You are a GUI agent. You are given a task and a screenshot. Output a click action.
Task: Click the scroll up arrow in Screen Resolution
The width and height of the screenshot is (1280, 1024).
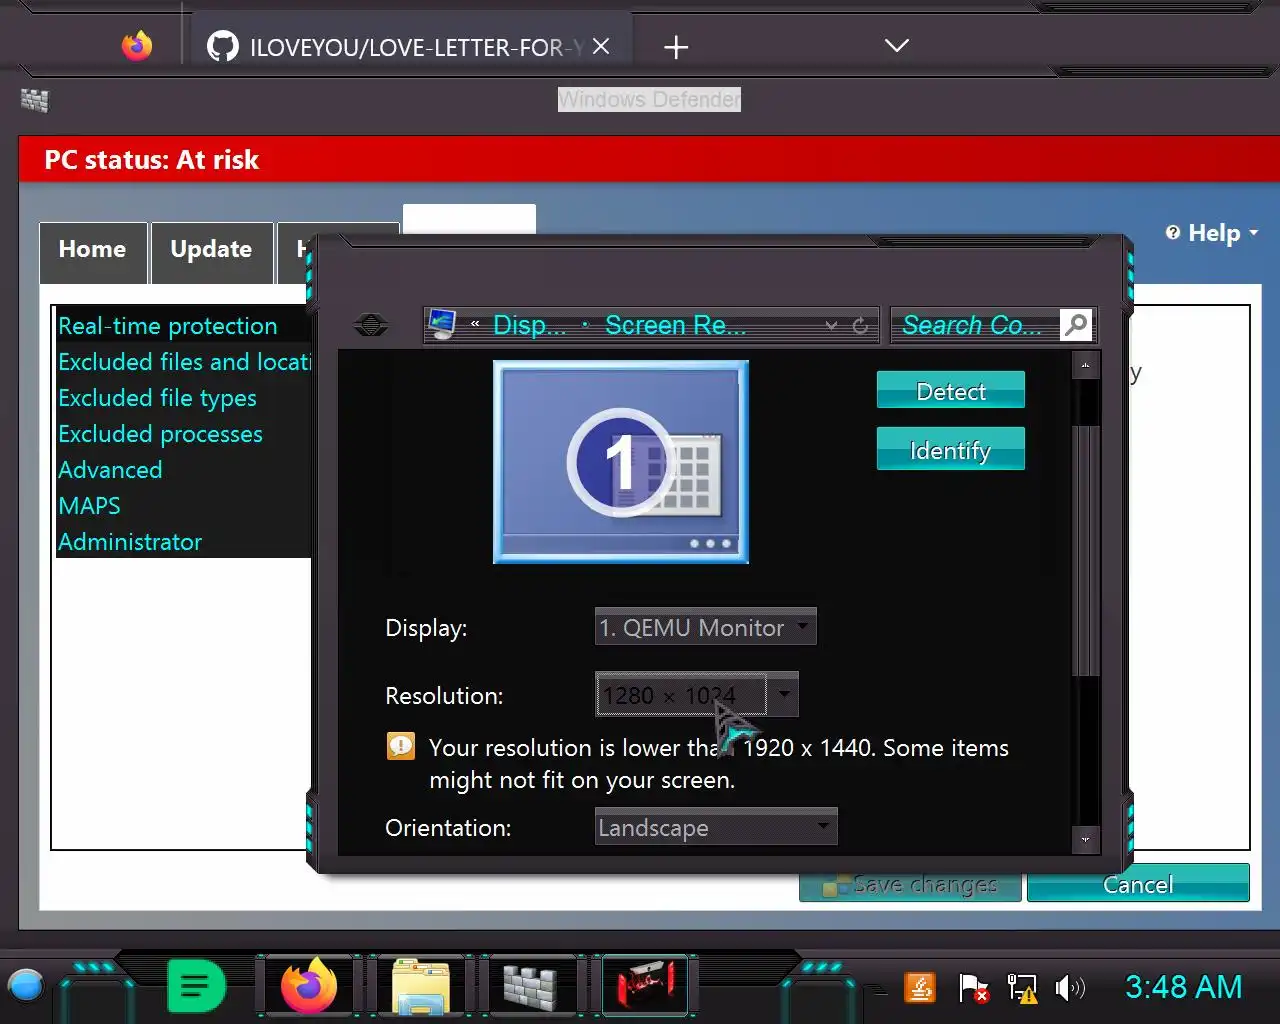[1085, 367]
